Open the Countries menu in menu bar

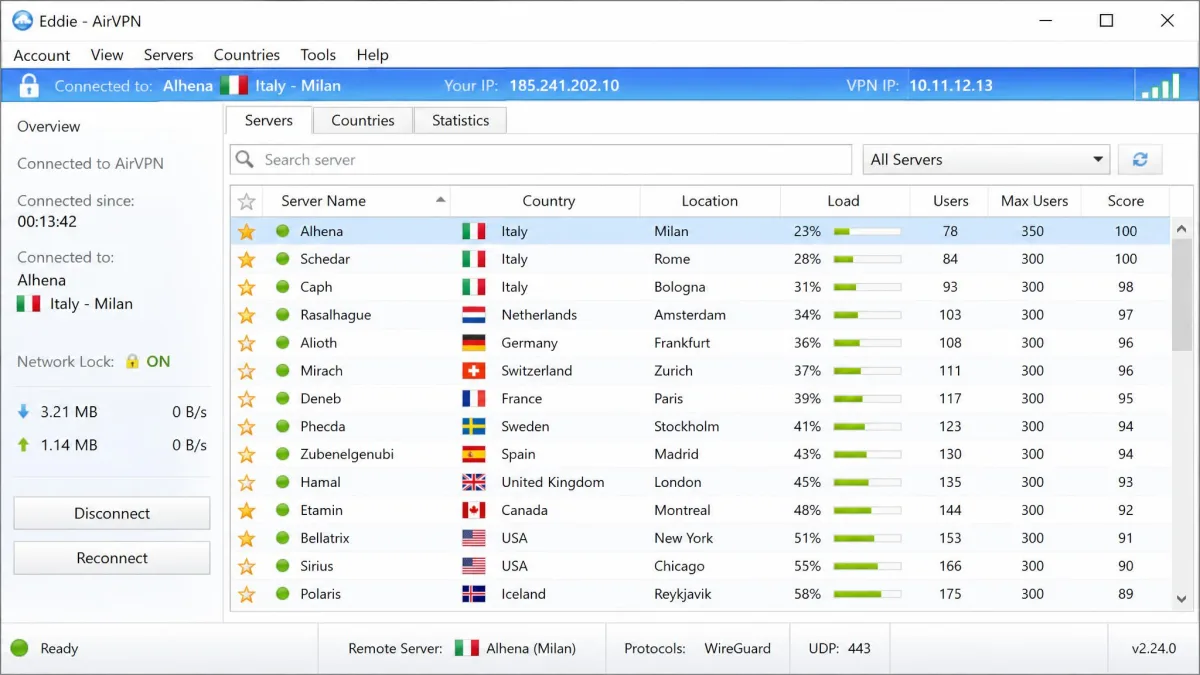(247, 55)
